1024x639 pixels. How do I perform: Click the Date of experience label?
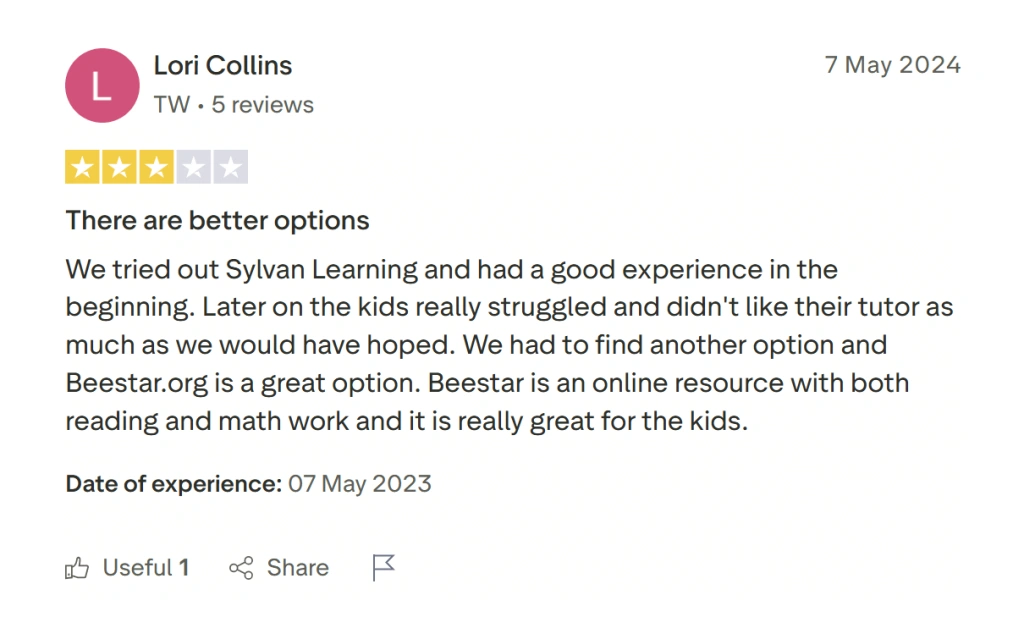tap(172, 483)
